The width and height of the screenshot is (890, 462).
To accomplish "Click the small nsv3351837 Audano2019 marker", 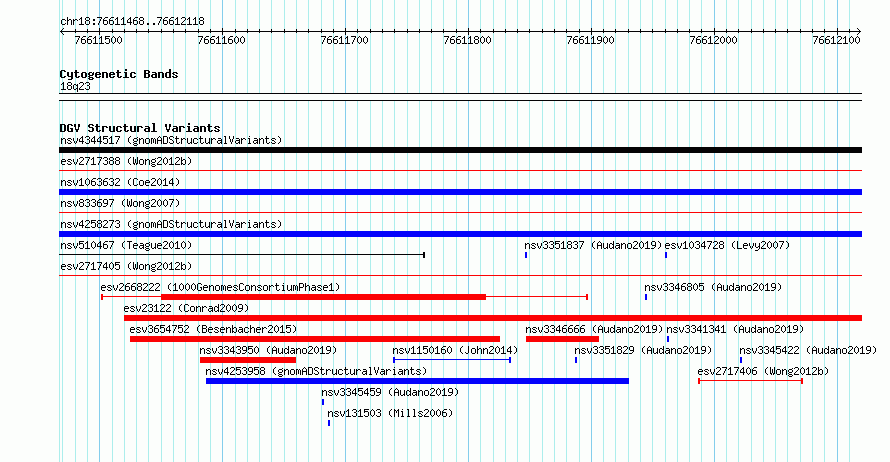I will click(526, 255).
